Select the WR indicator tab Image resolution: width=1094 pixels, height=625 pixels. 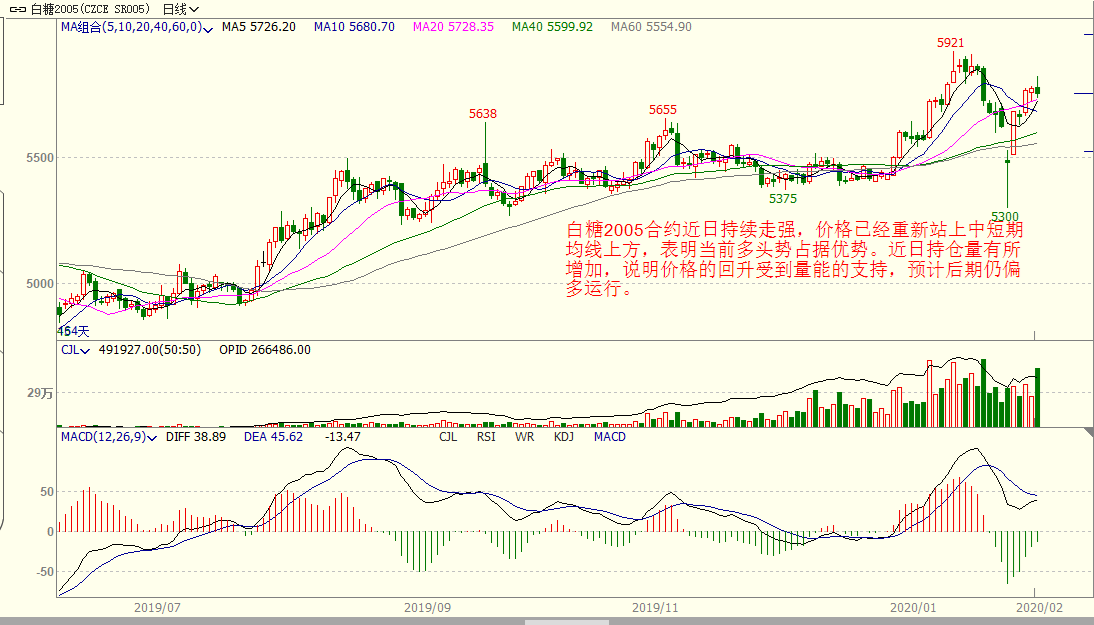[524, 437]
